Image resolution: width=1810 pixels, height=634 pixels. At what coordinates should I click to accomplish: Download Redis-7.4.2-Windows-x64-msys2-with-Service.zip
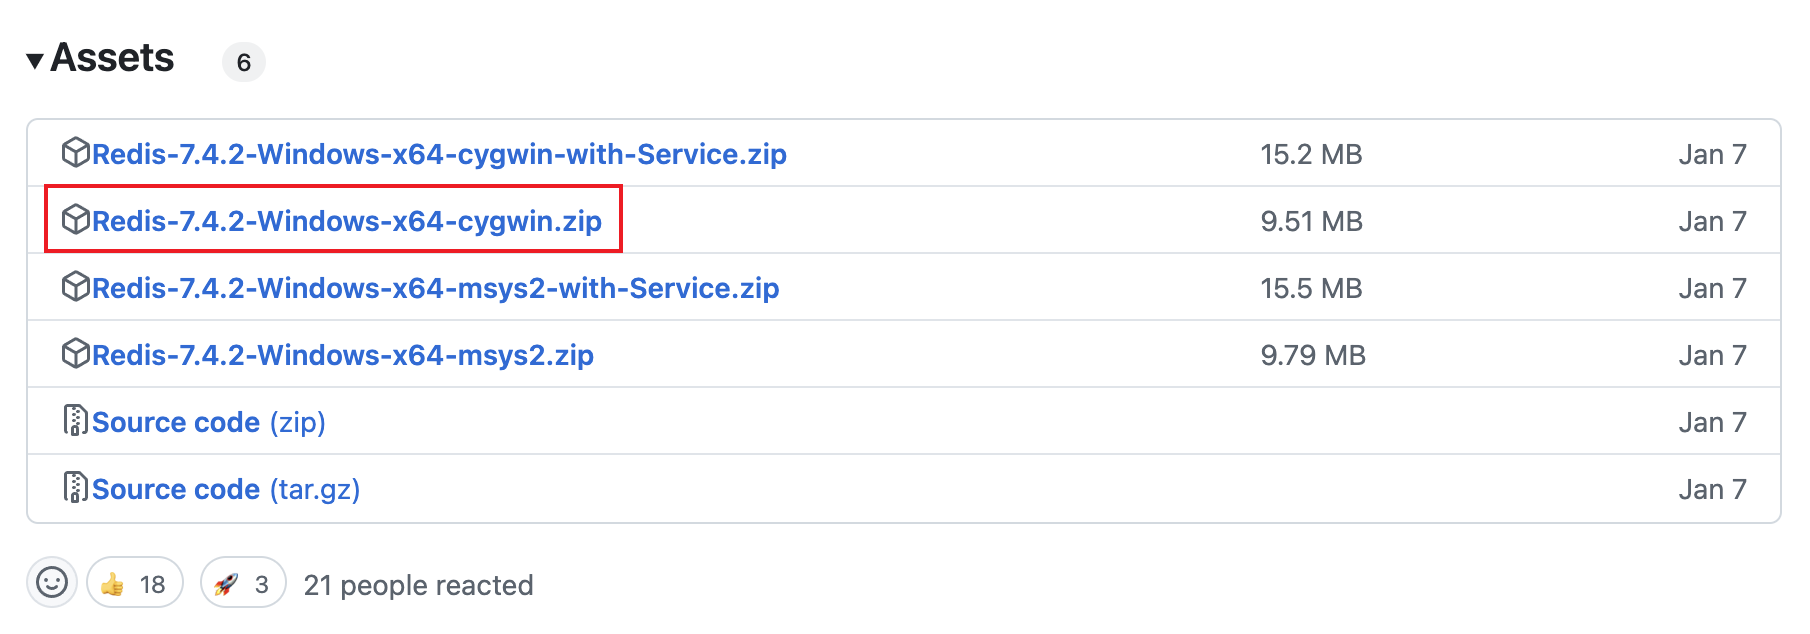(x=435, y=288)
